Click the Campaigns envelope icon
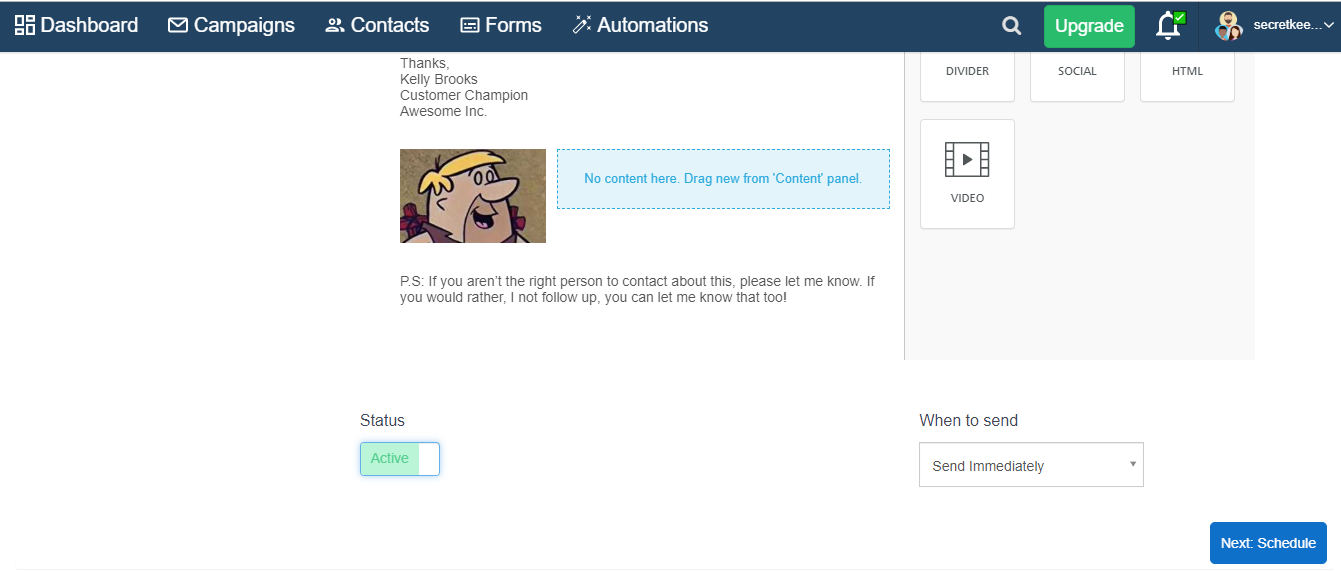Viewport: 1341px width, 572px height. tap(178, 25)
